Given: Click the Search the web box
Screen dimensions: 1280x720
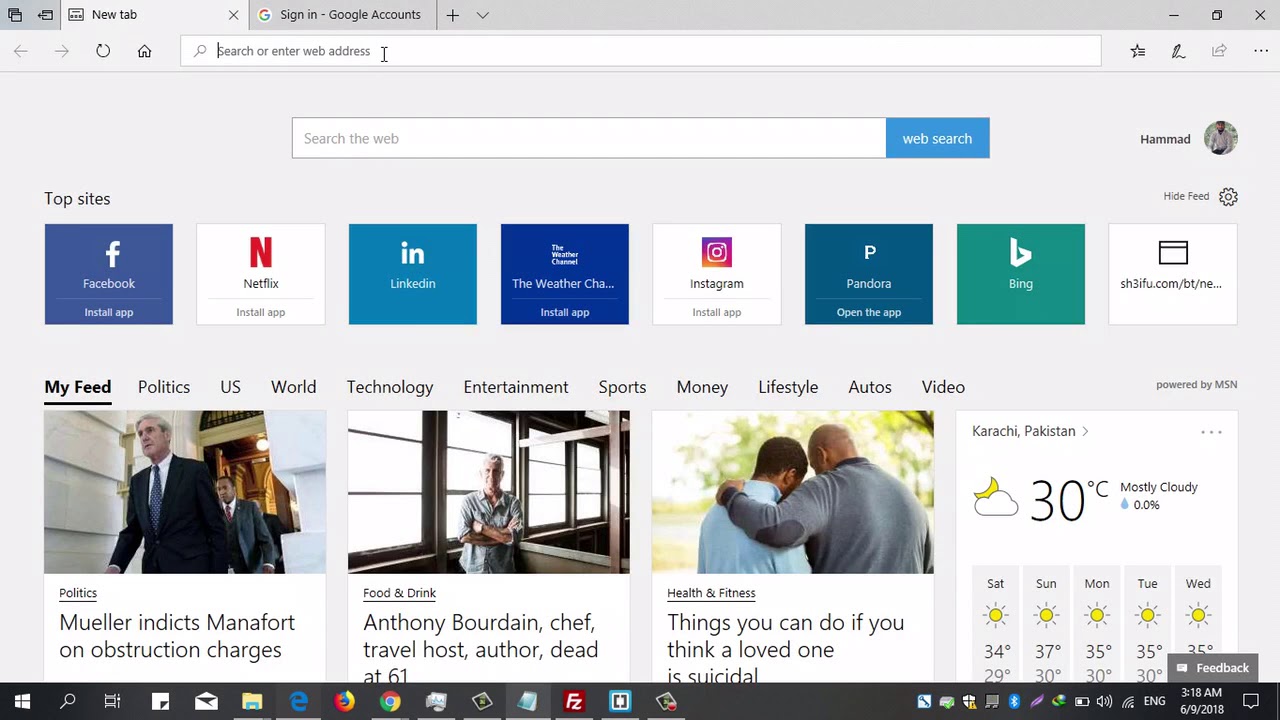Looking at the screenshot, I should 589,138.
